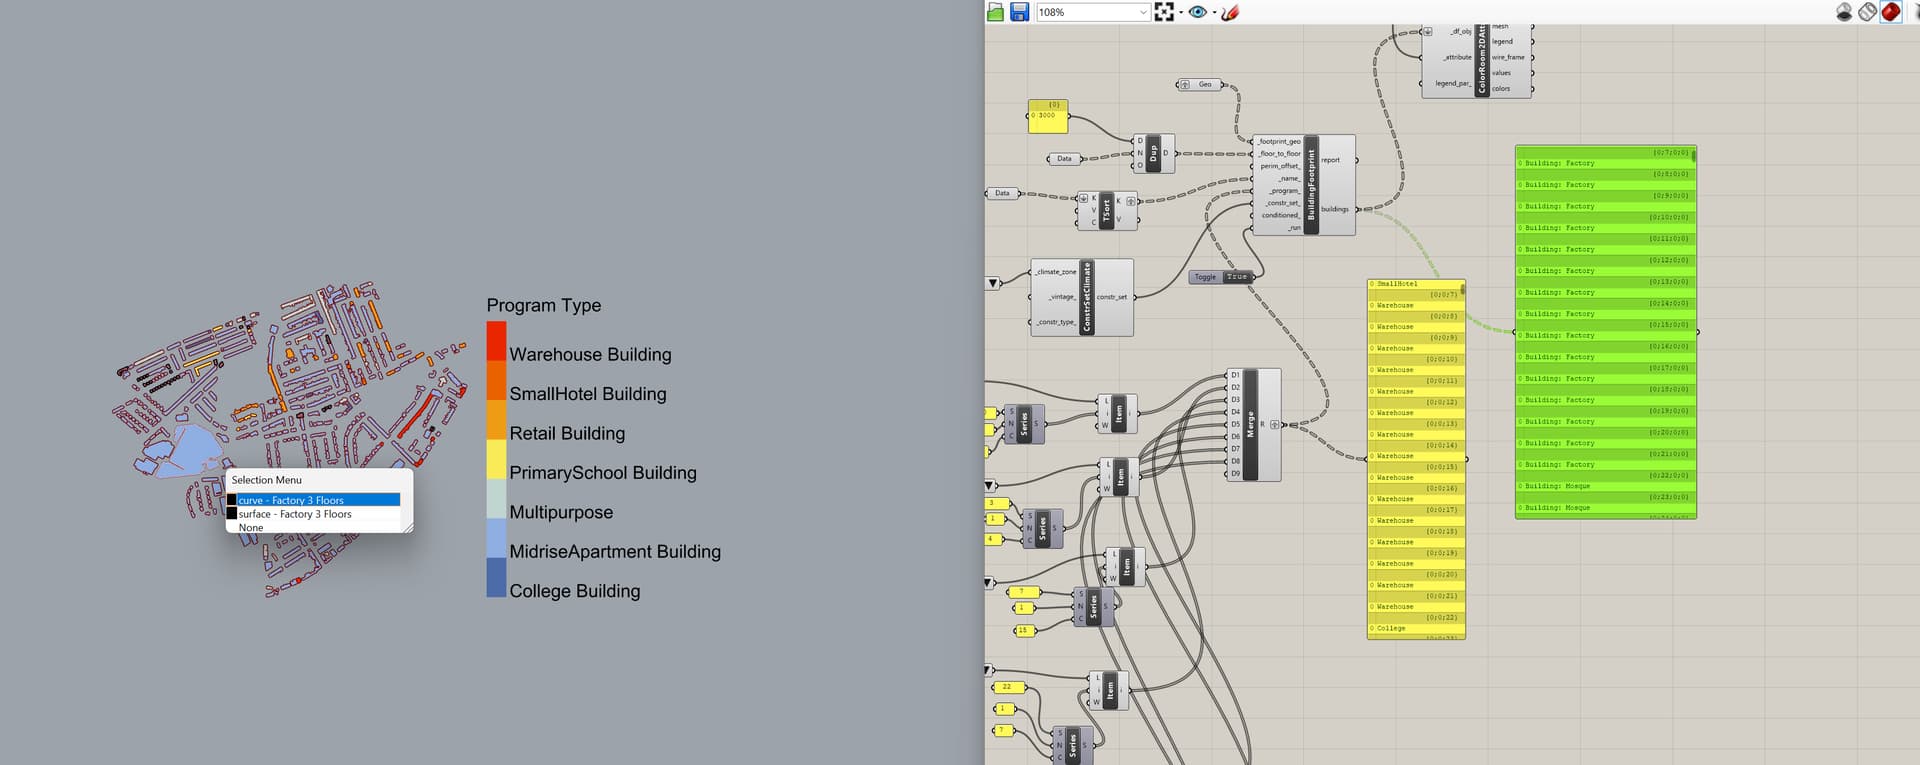Select 'curve - Factory 3 Floors' in Selection Menu
This screenshot has height=765, width=1920.
tap(313, 500)
